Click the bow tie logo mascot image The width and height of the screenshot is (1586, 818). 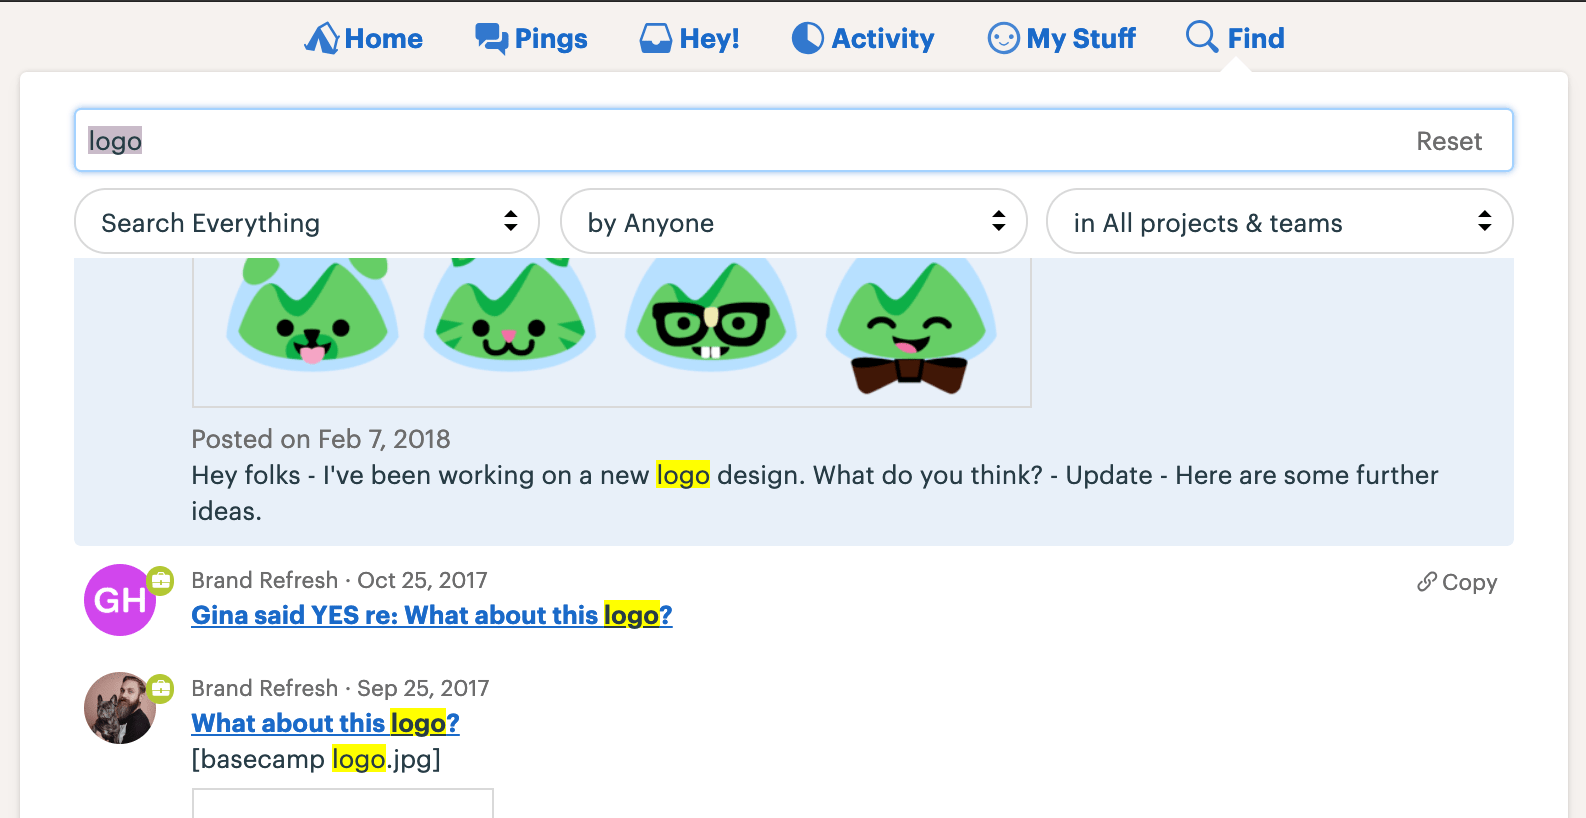[911, 325]
